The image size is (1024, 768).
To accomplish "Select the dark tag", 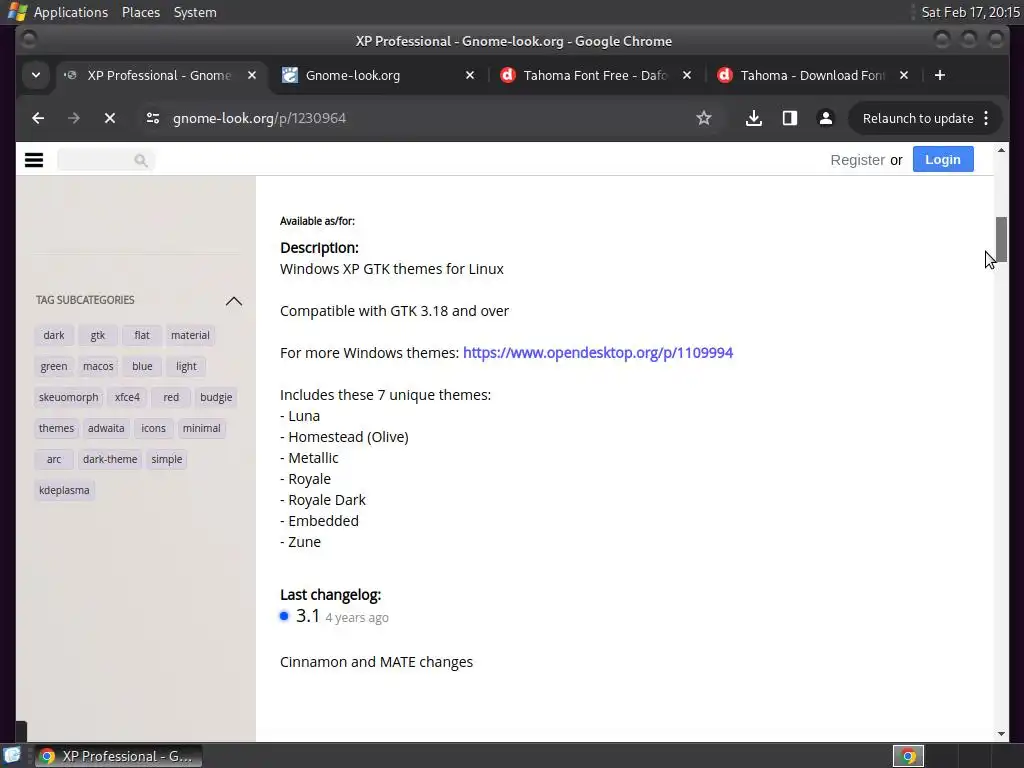I will click(54, 336).
